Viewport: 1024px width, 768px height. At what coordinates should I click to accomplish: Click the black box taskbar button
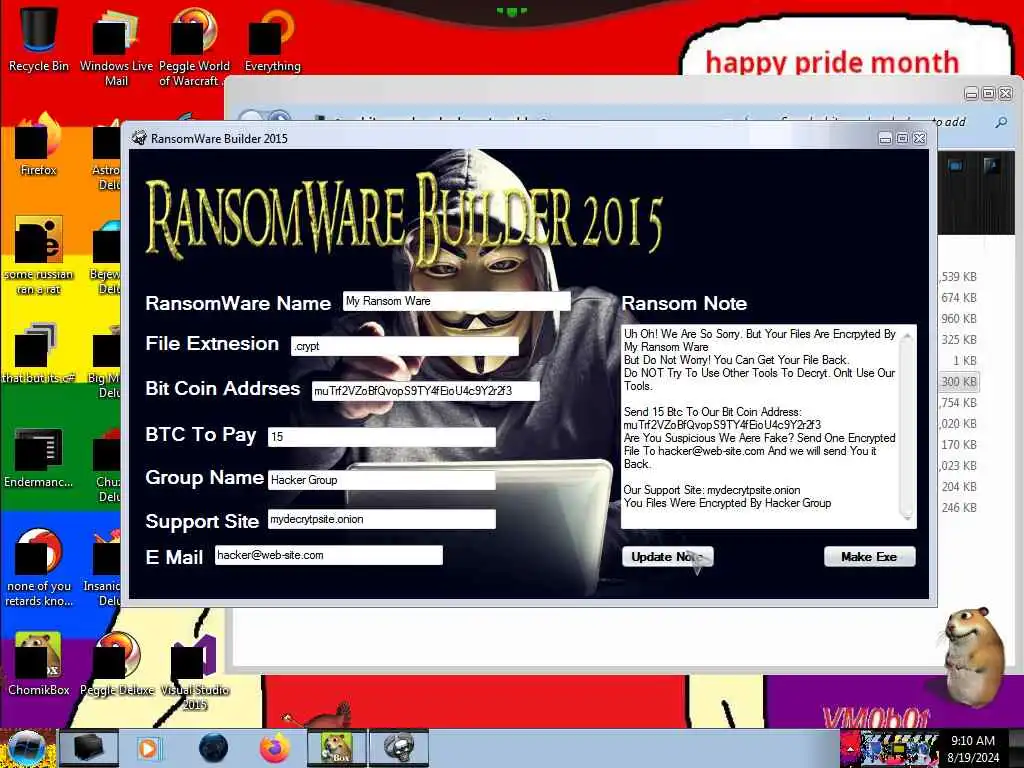click(89, 748)
